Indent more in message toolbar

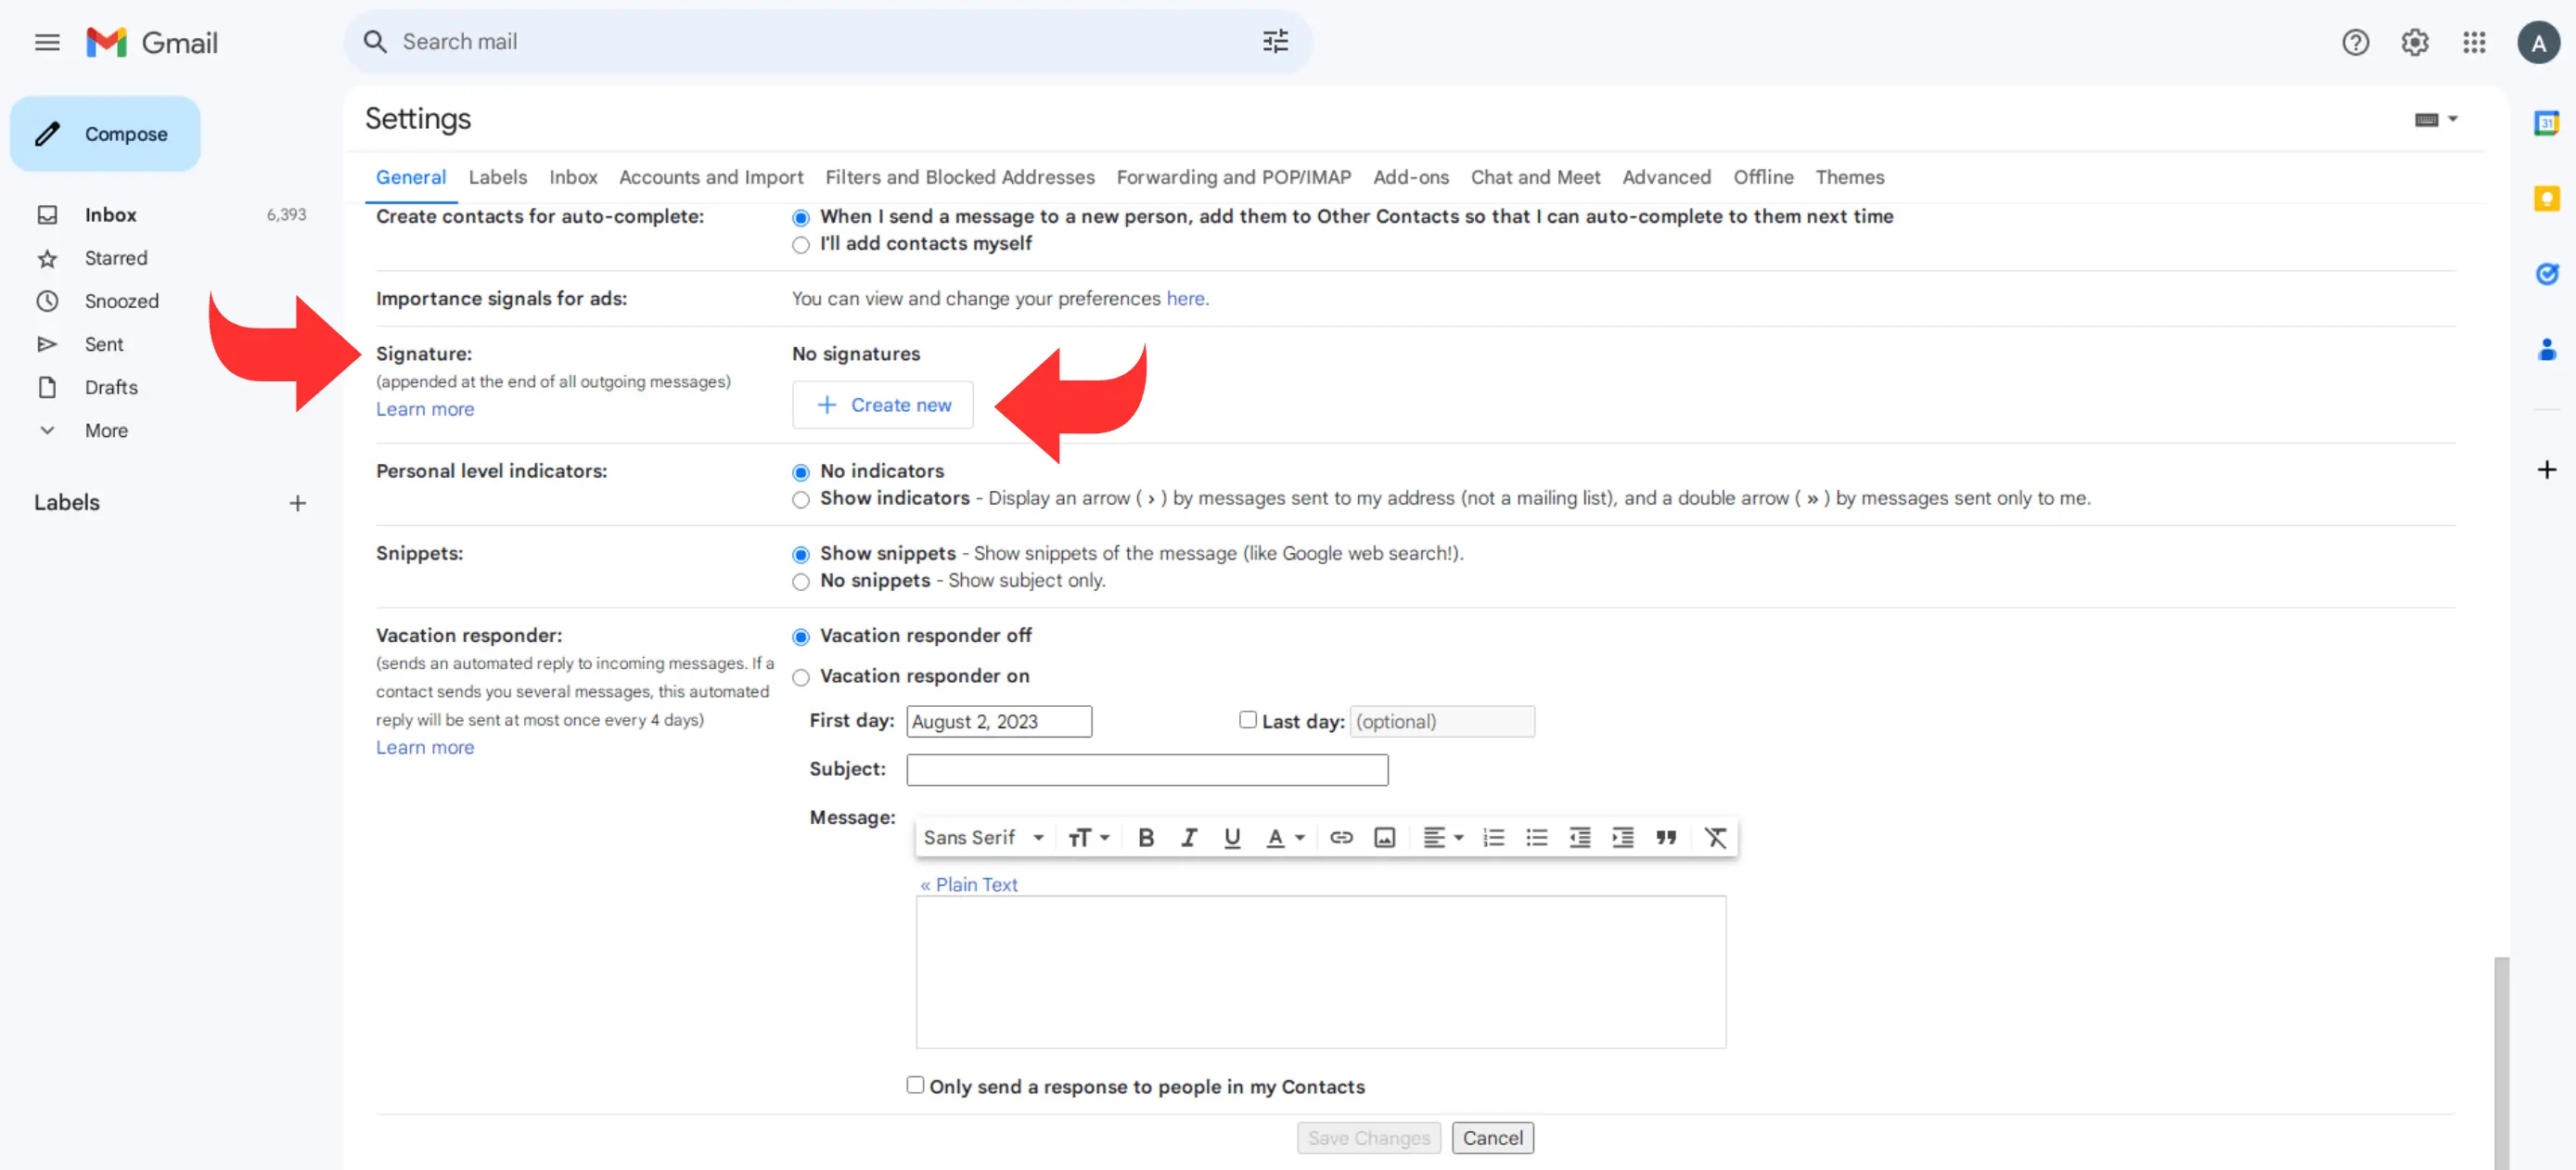[1622, 837]
